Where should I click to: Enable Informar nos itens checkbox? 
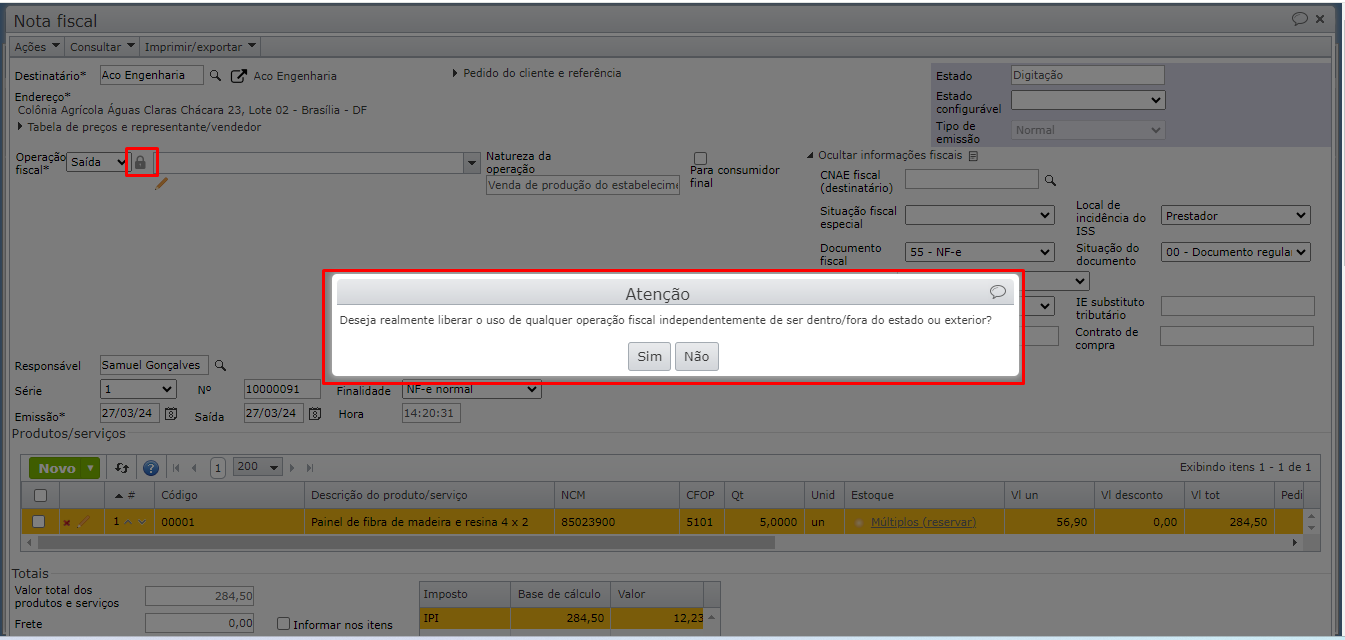click(284, 624)
